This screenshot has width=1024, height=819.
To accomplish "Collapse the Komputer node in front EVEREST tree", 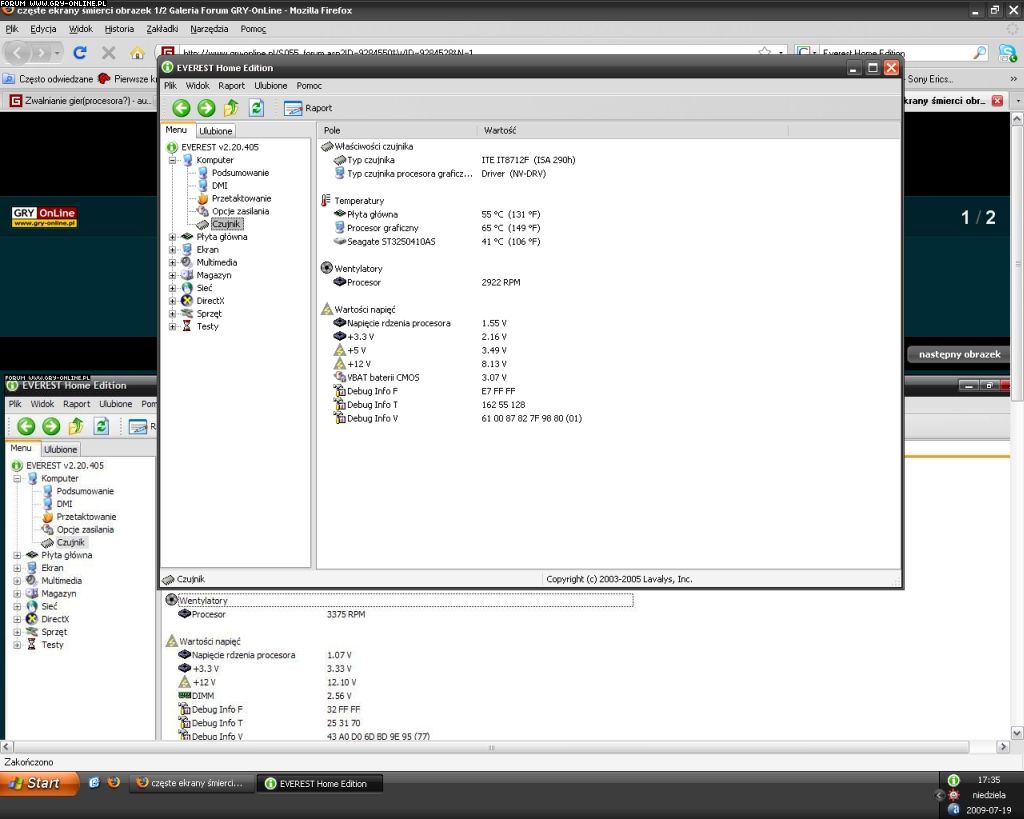I will pyautogui.click(x=173, y=160).
